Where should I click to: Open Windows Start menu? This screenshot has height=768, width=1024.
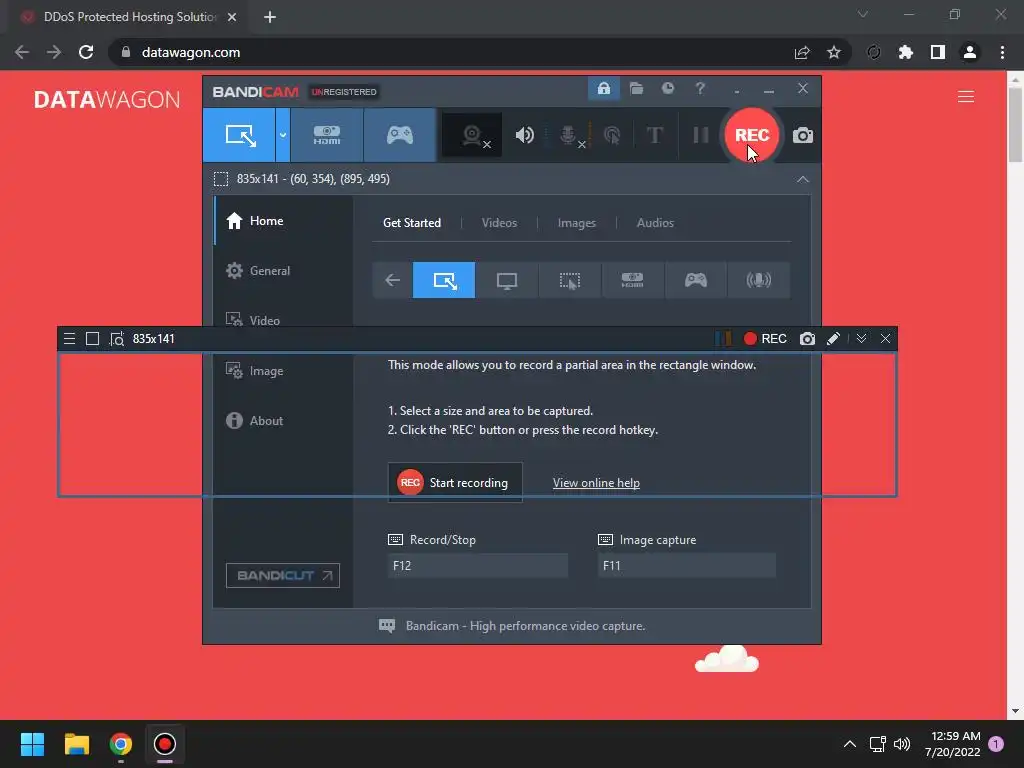(32, 744)
